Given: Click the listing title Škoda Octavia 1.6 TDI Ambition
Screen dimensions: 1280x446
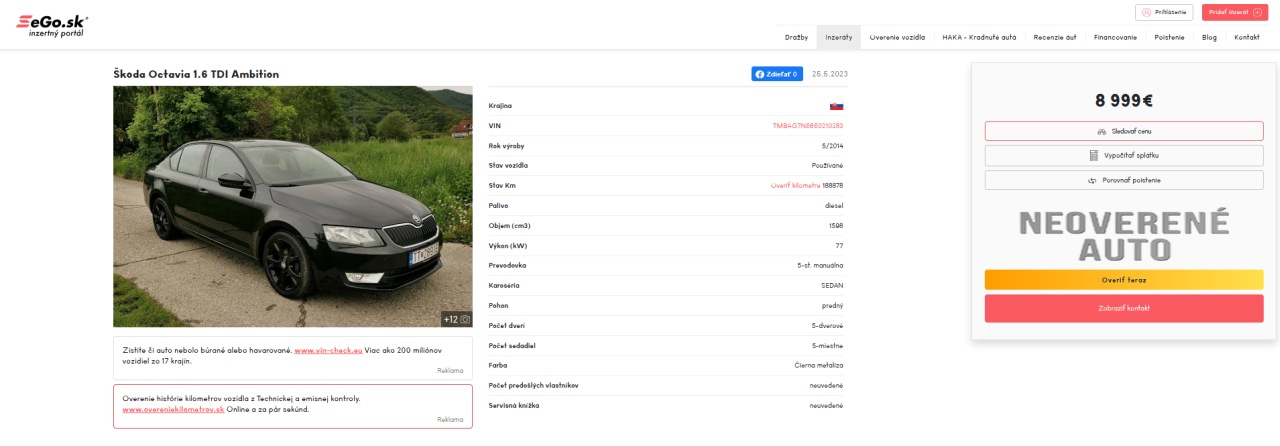Looking at the screenshot, I should [x=196, y=74].
